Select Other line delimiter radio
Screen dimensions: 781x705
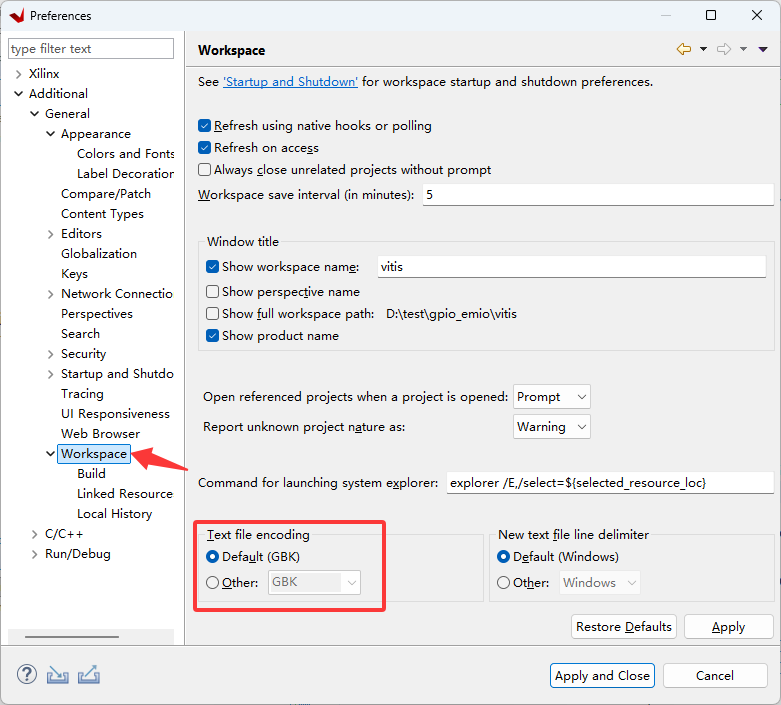[x=503, y=582]
